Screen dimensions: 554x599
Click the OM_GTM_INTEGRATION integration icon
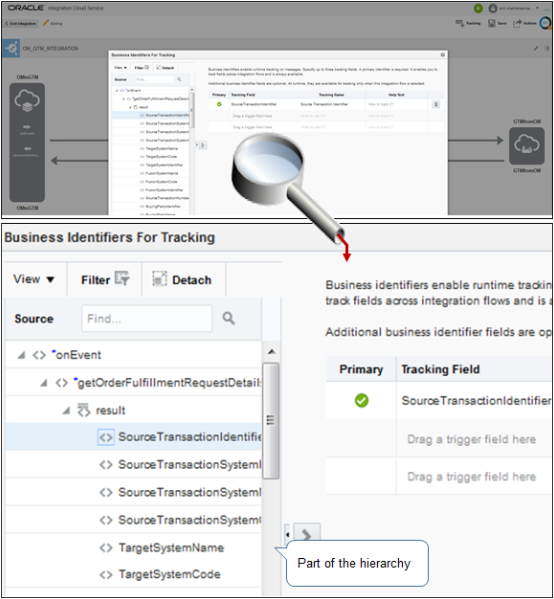click(x=11, y=48)
